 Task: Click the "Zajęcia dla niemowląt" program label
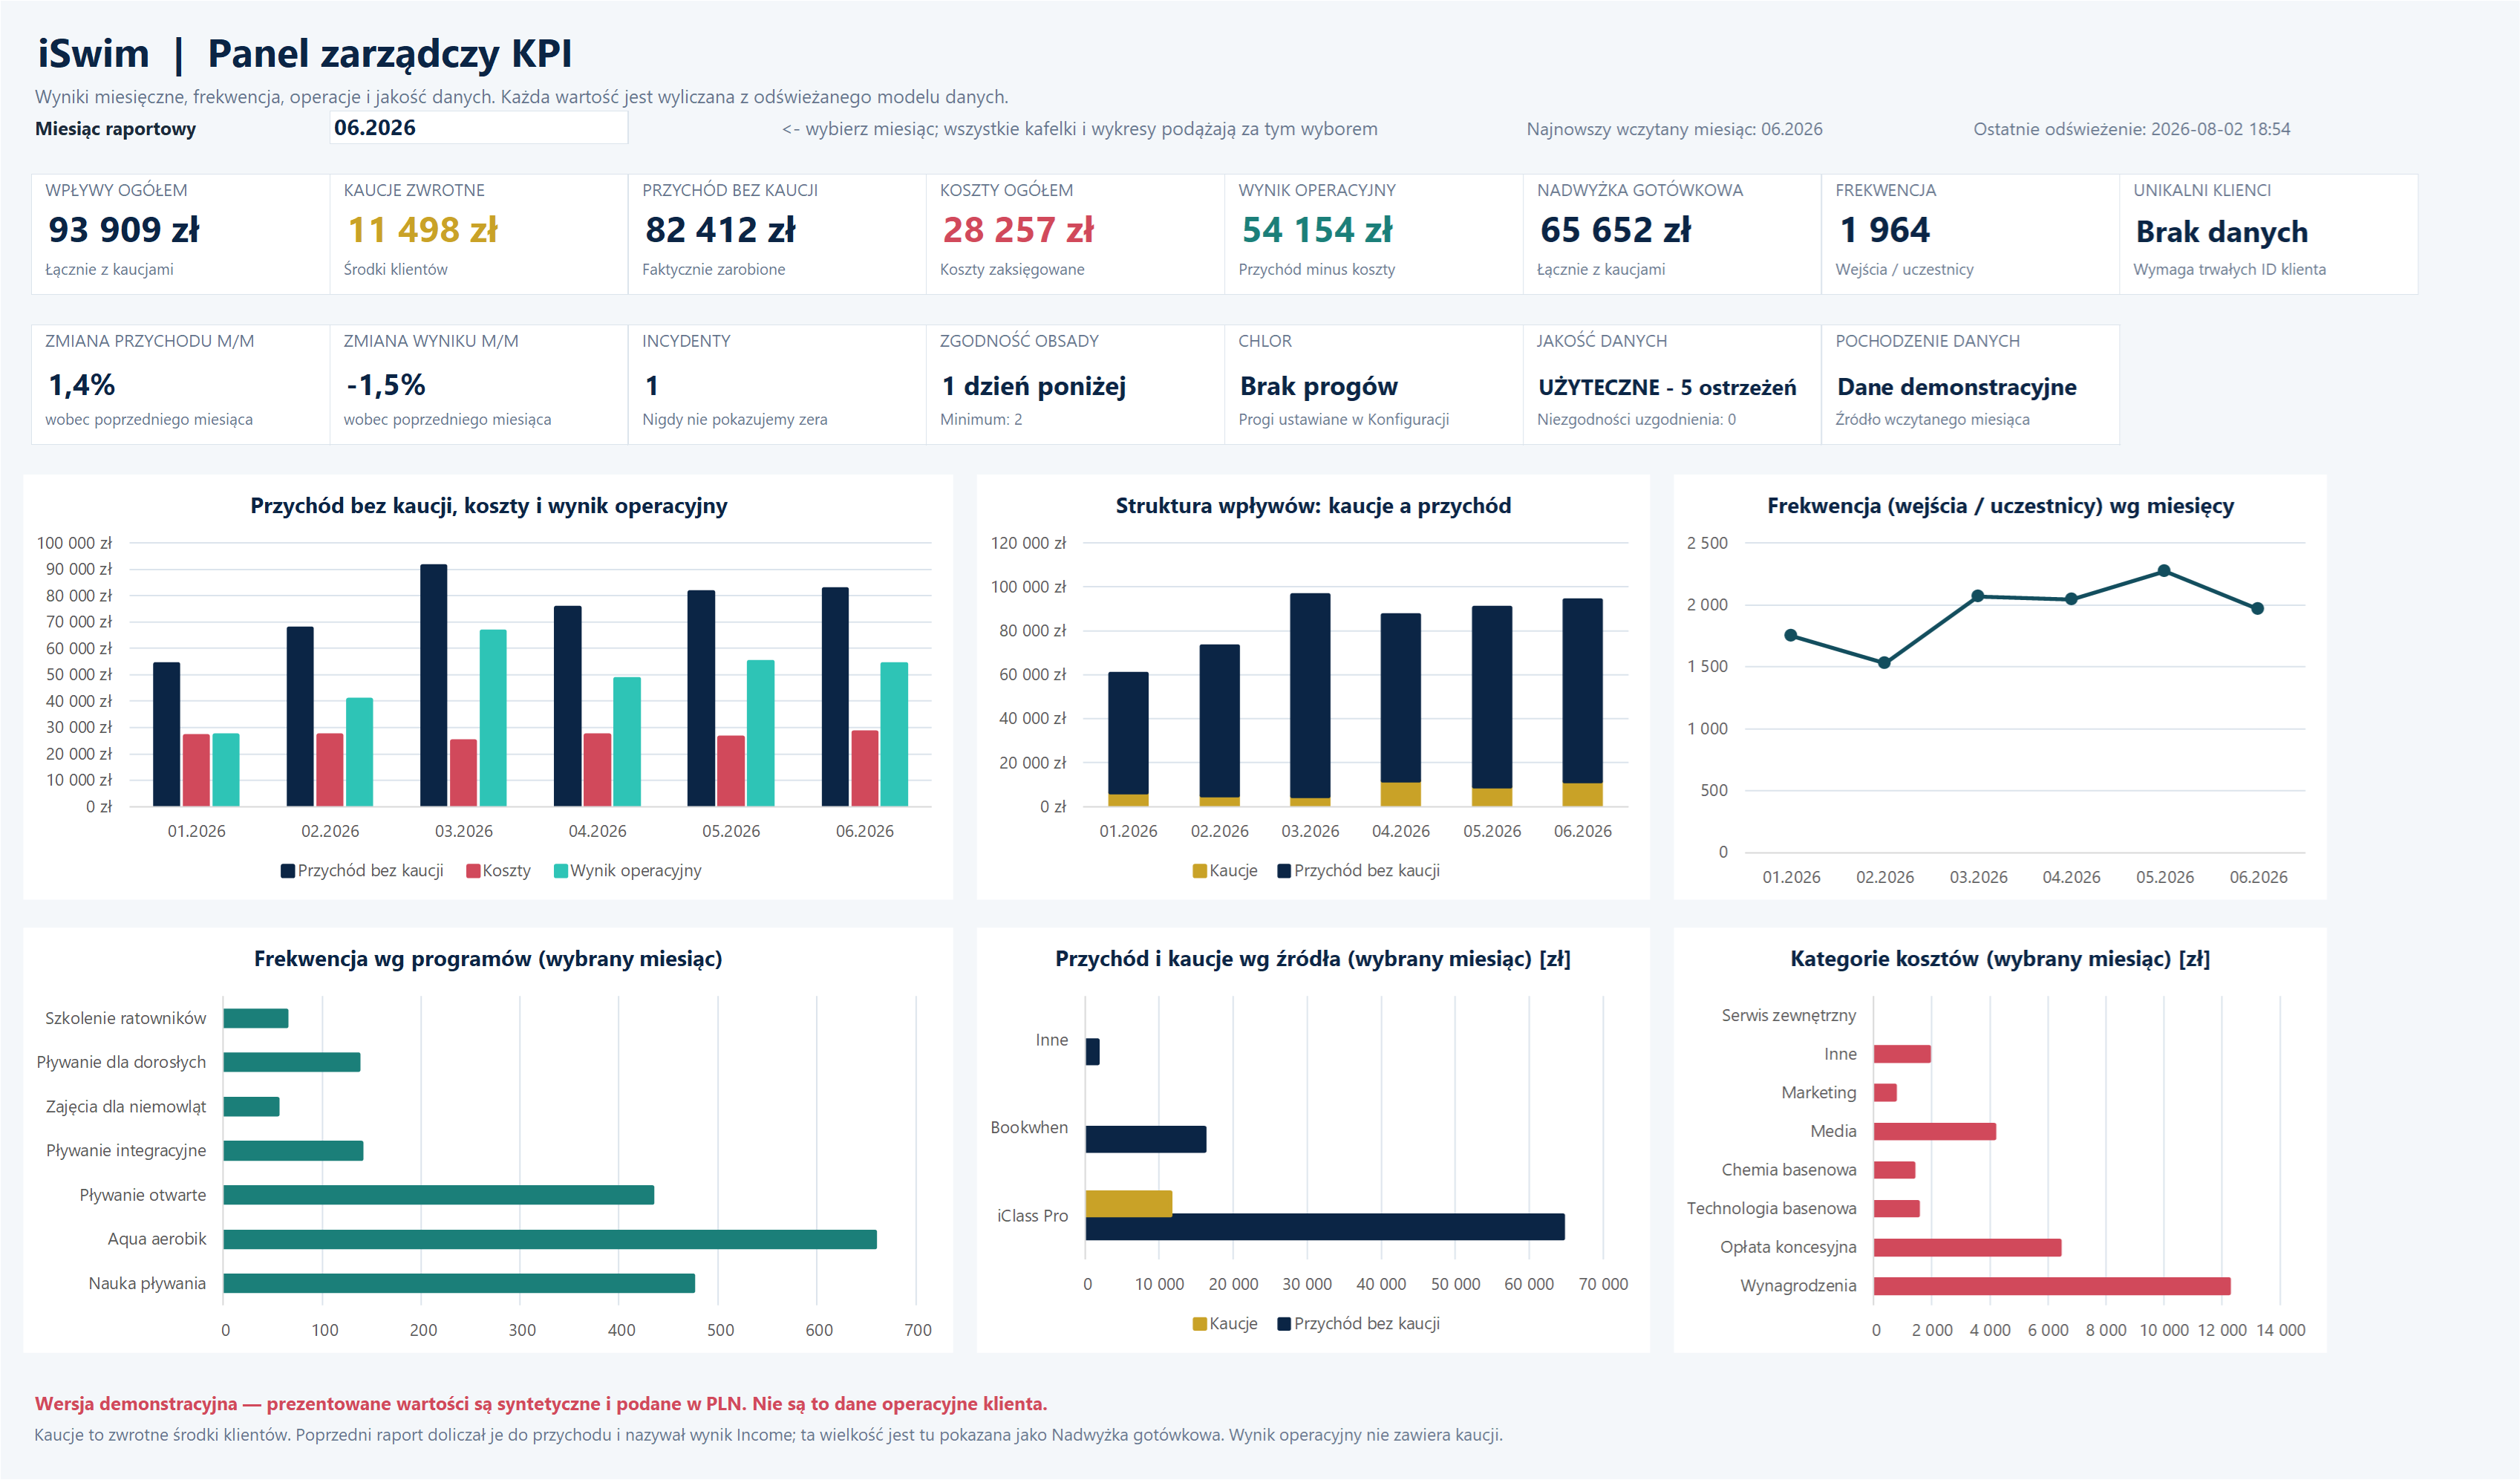pos(126,1107)
